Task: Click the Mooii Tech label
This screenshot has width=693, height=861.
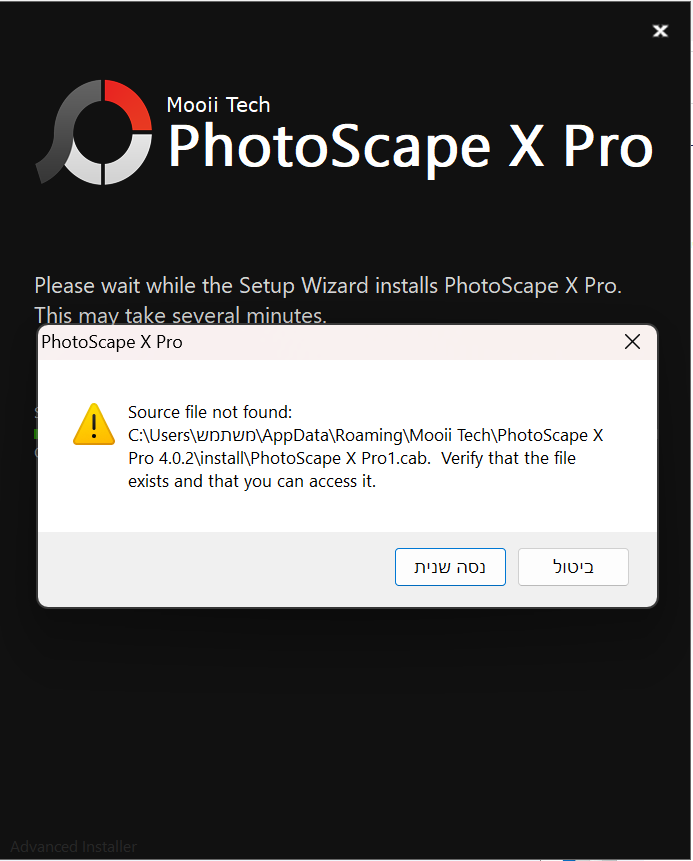Action: point(218,104)
